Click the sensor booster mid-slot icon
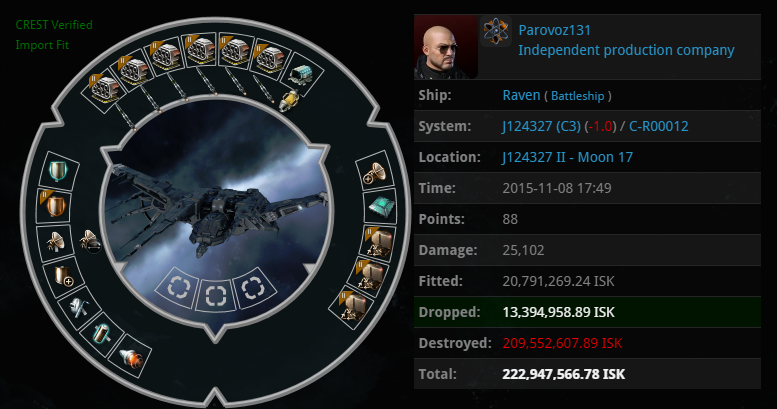777x409 pixels. [54, 241]
